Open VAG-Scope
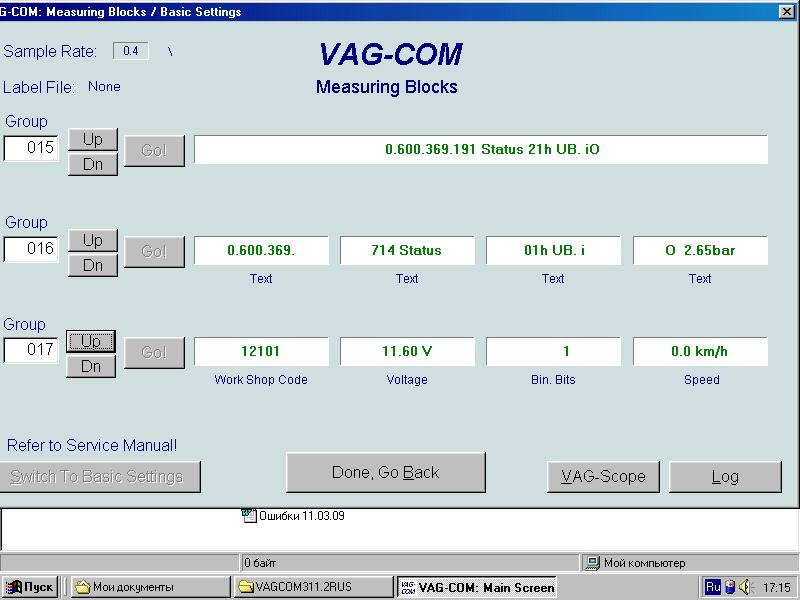Image resolution: width=800 pixels, height=600 pixels. pos(603,476)
